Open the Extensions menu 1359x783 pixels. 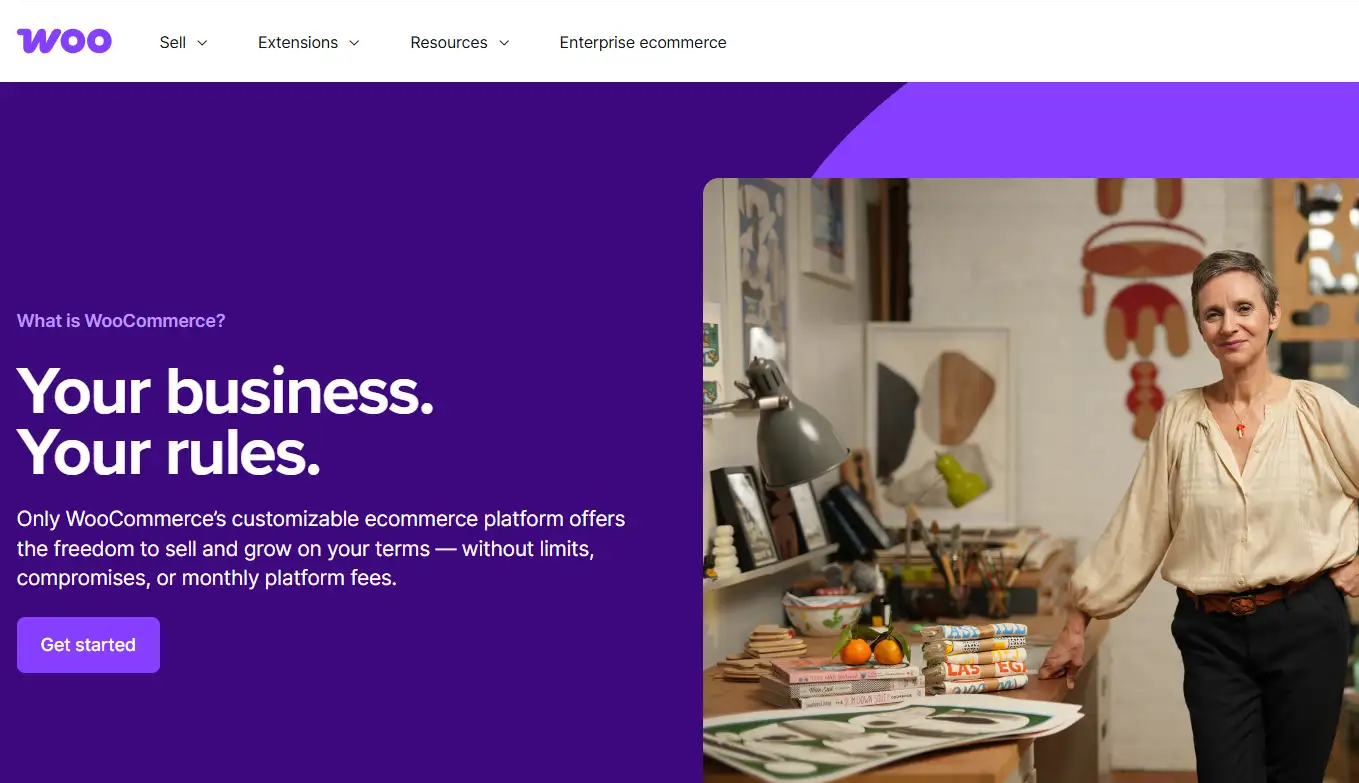click(298, 42)
